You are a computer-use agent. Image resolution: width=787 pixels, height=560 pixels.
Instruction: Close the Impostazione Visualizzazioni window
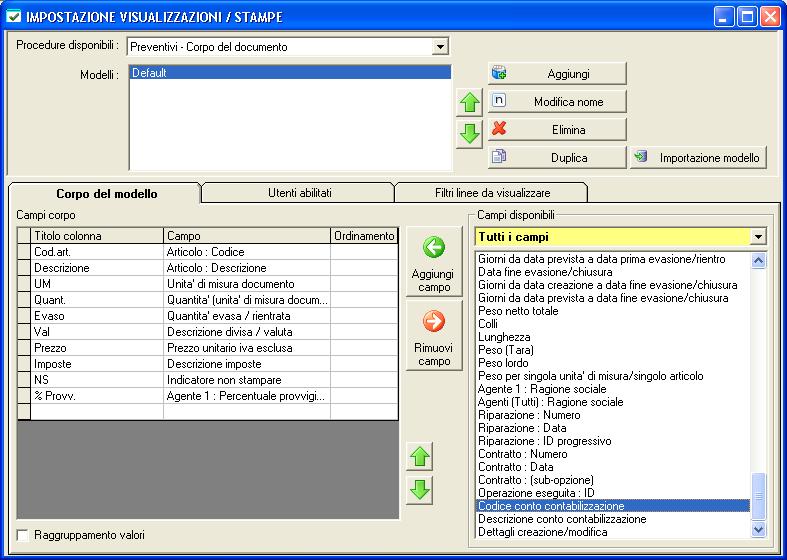(769, 17)
